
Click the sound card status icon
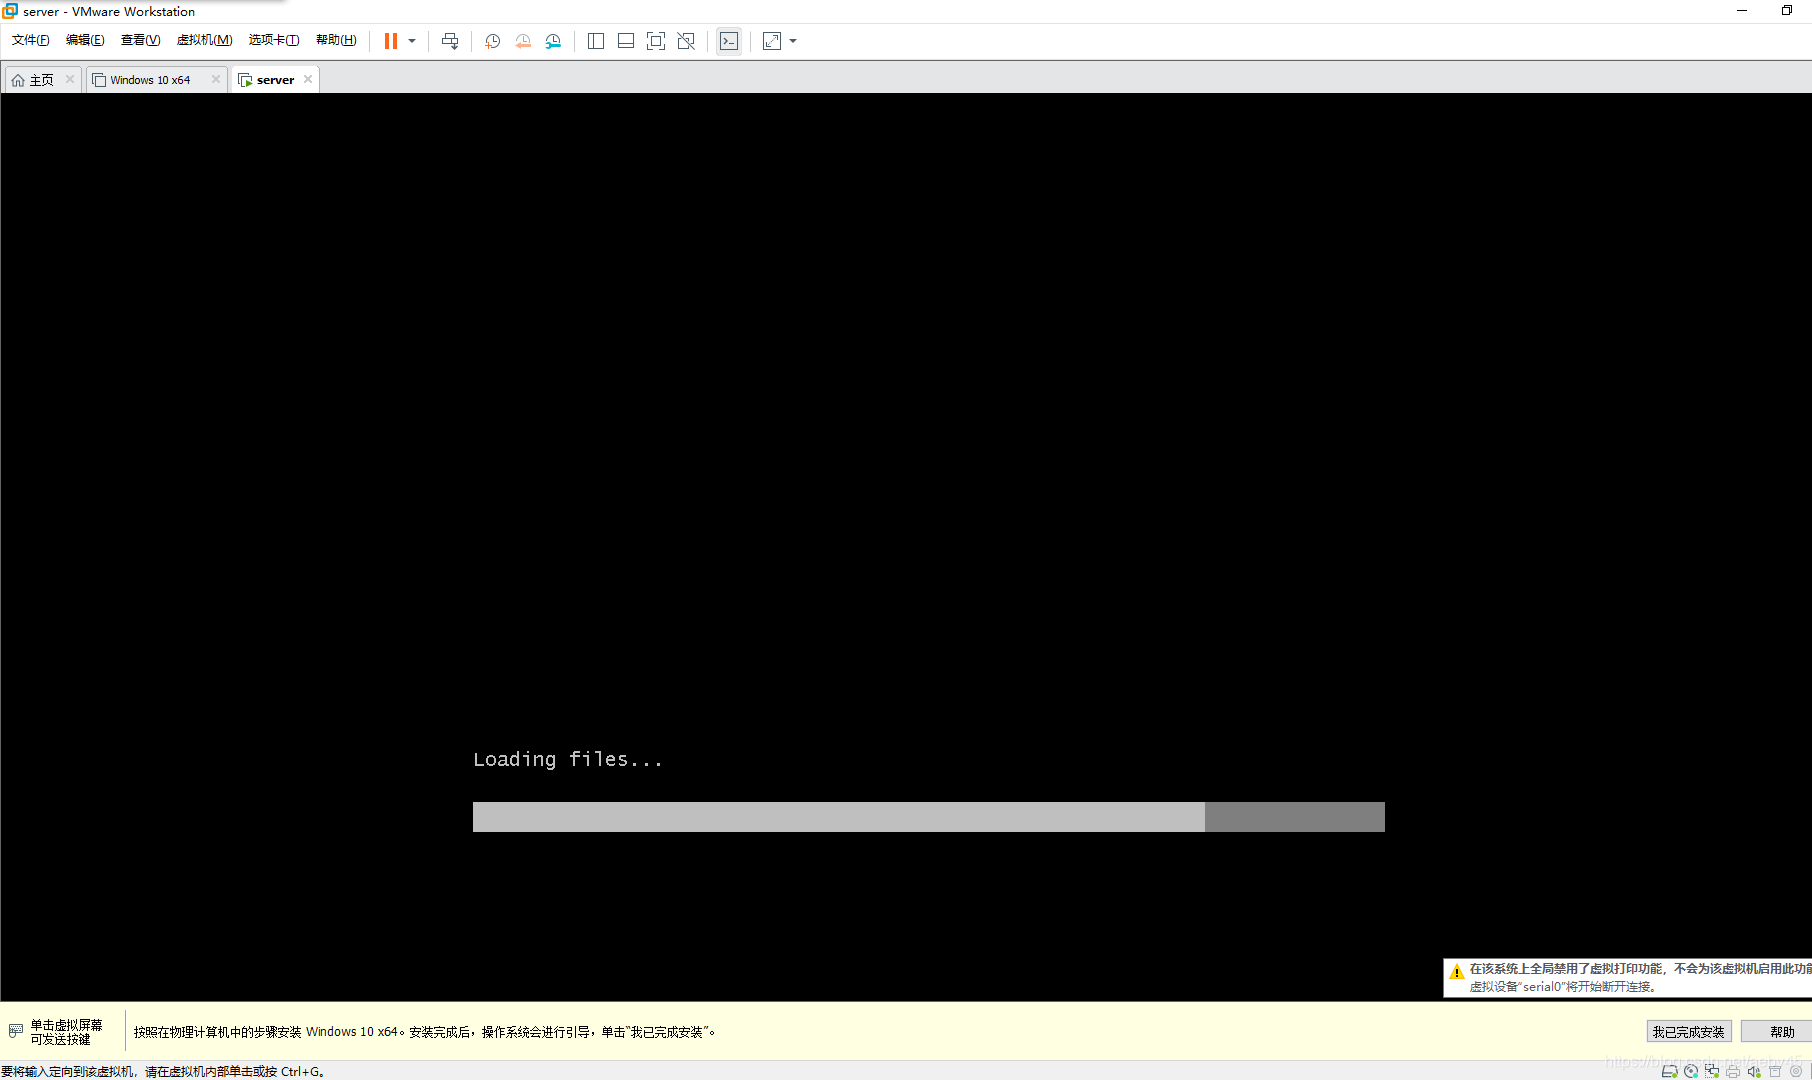tap(1754, 1071)
